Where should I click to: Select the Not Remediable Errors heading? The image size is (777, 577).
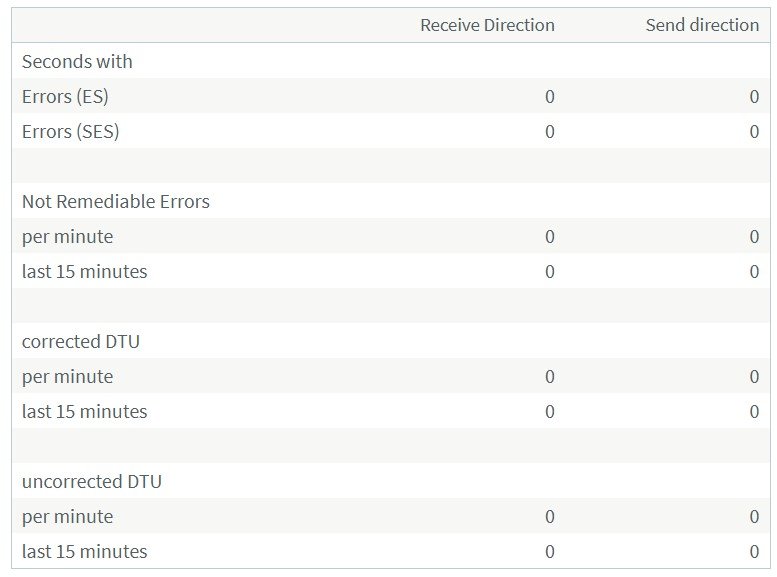tap(116, 201)
